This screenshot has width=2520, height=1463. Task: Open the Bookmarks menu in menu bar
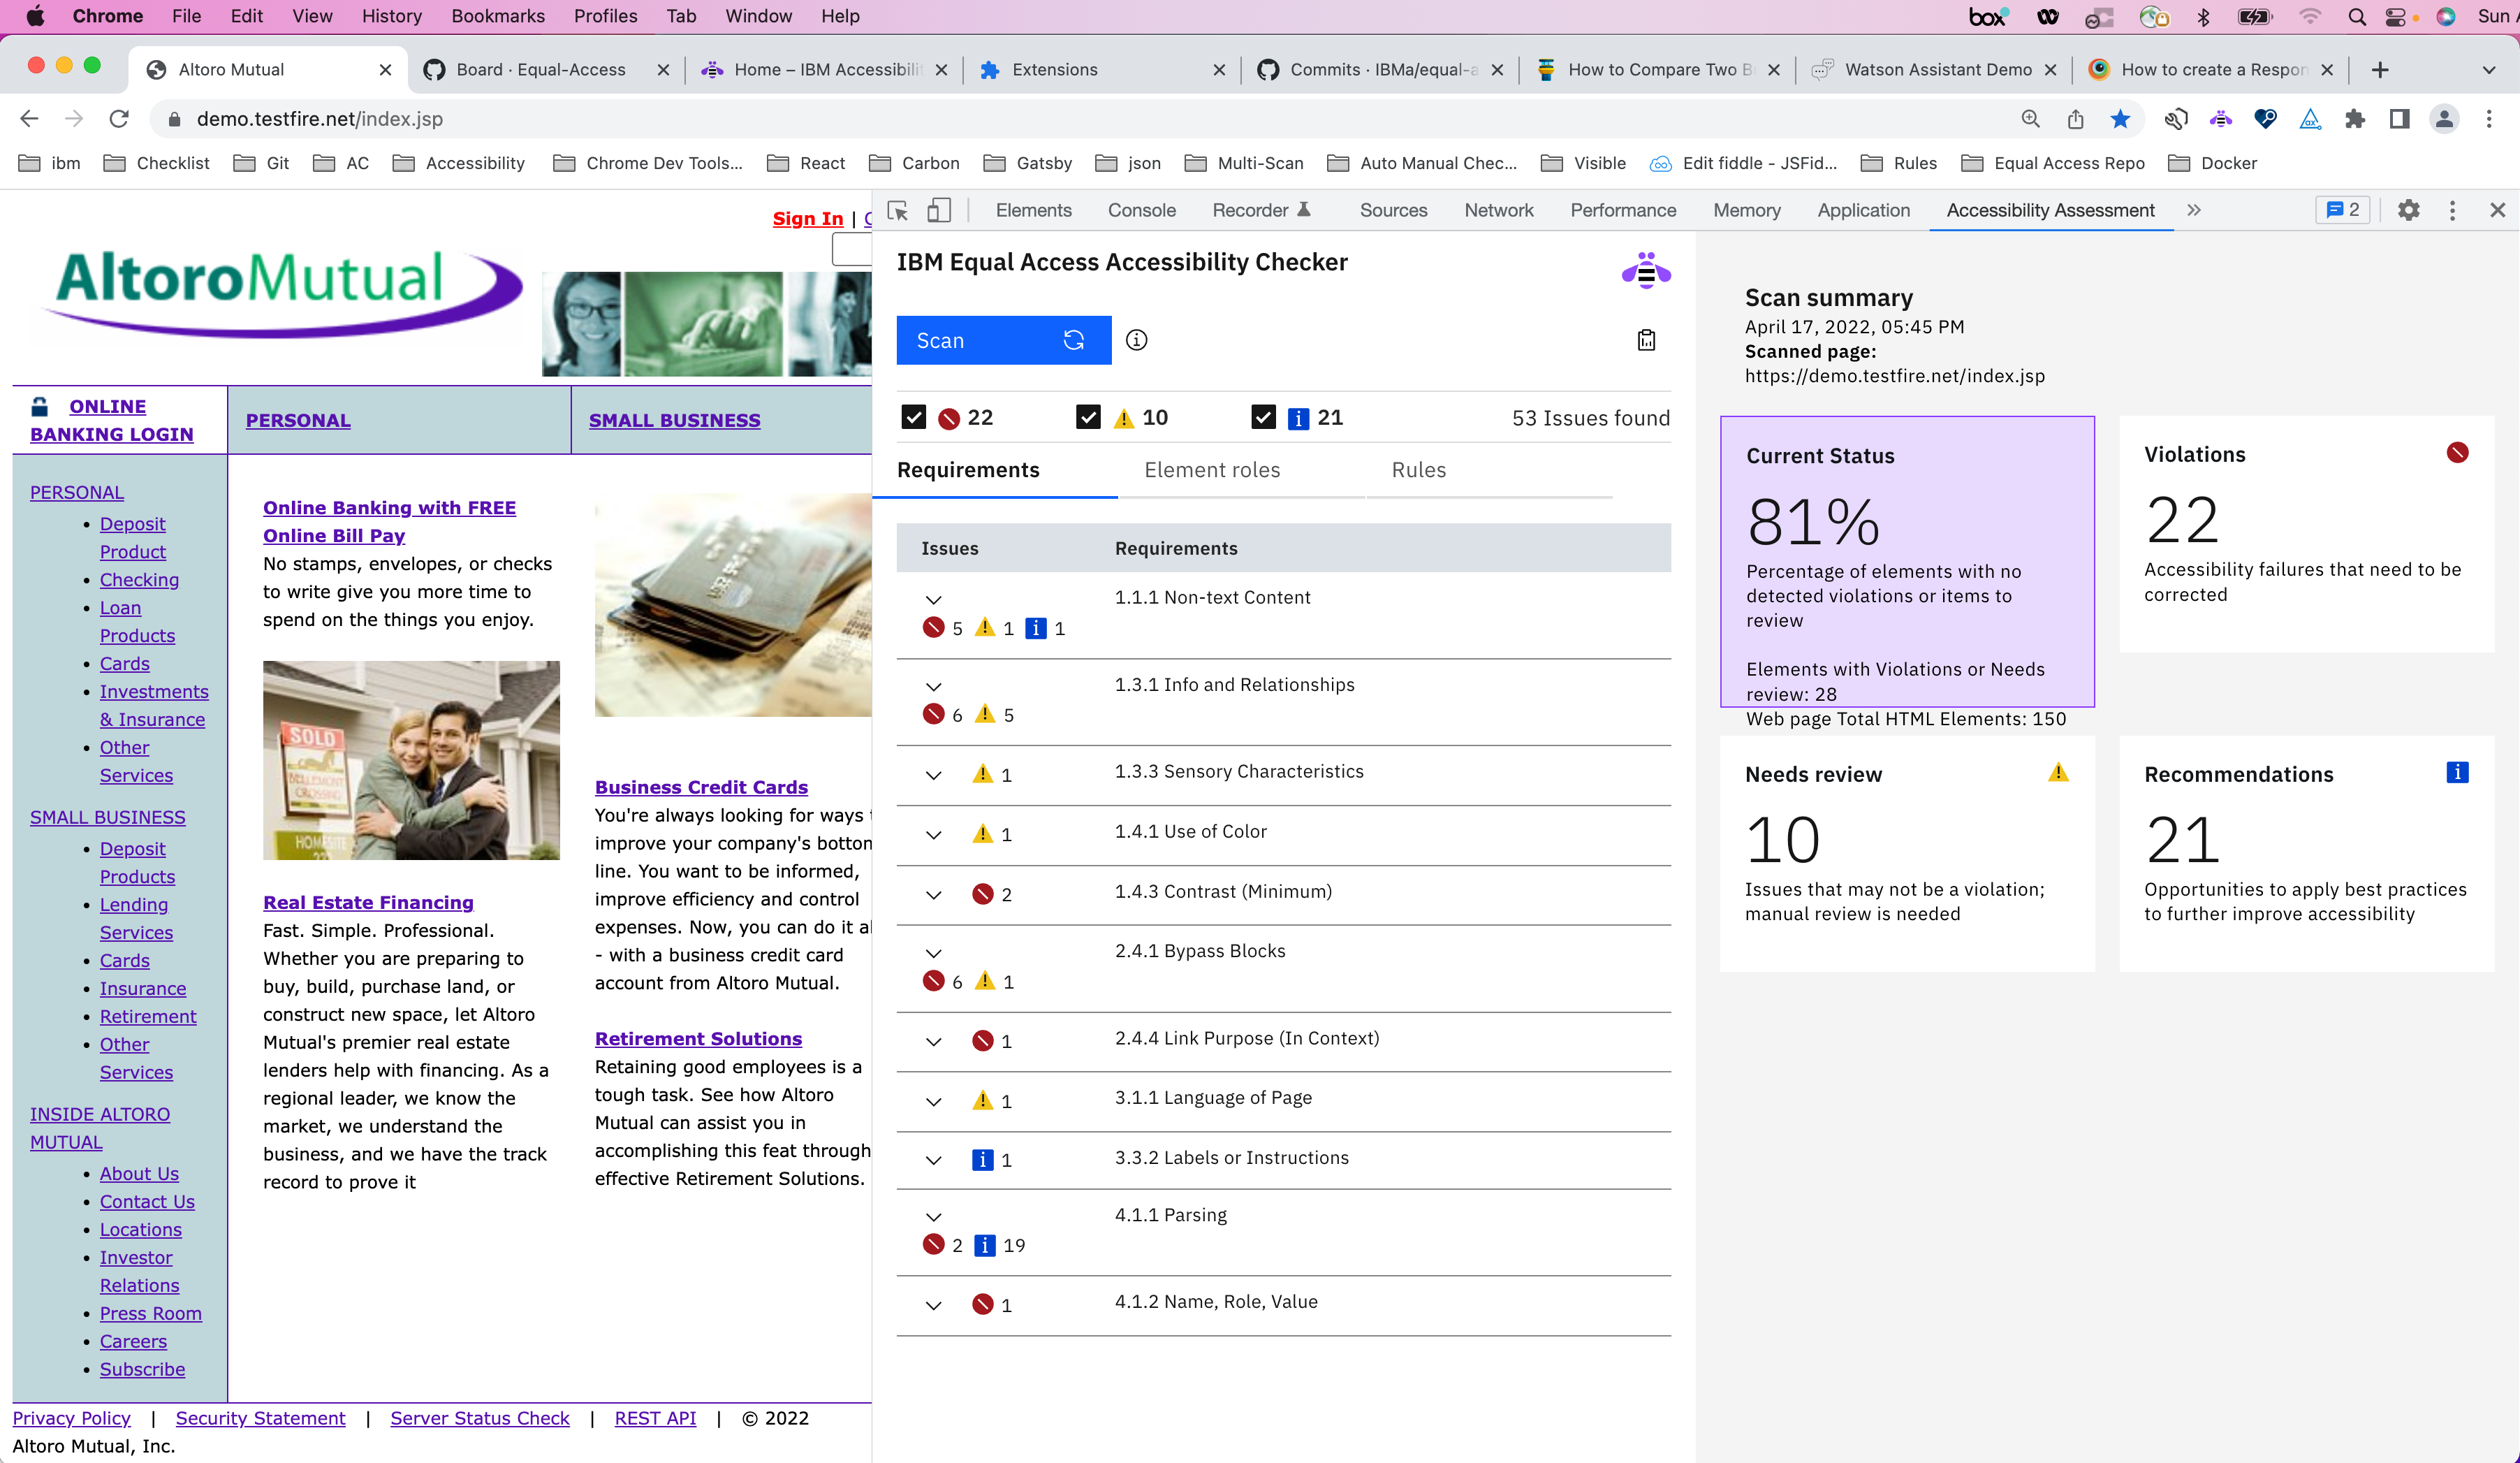coord(497,16)
